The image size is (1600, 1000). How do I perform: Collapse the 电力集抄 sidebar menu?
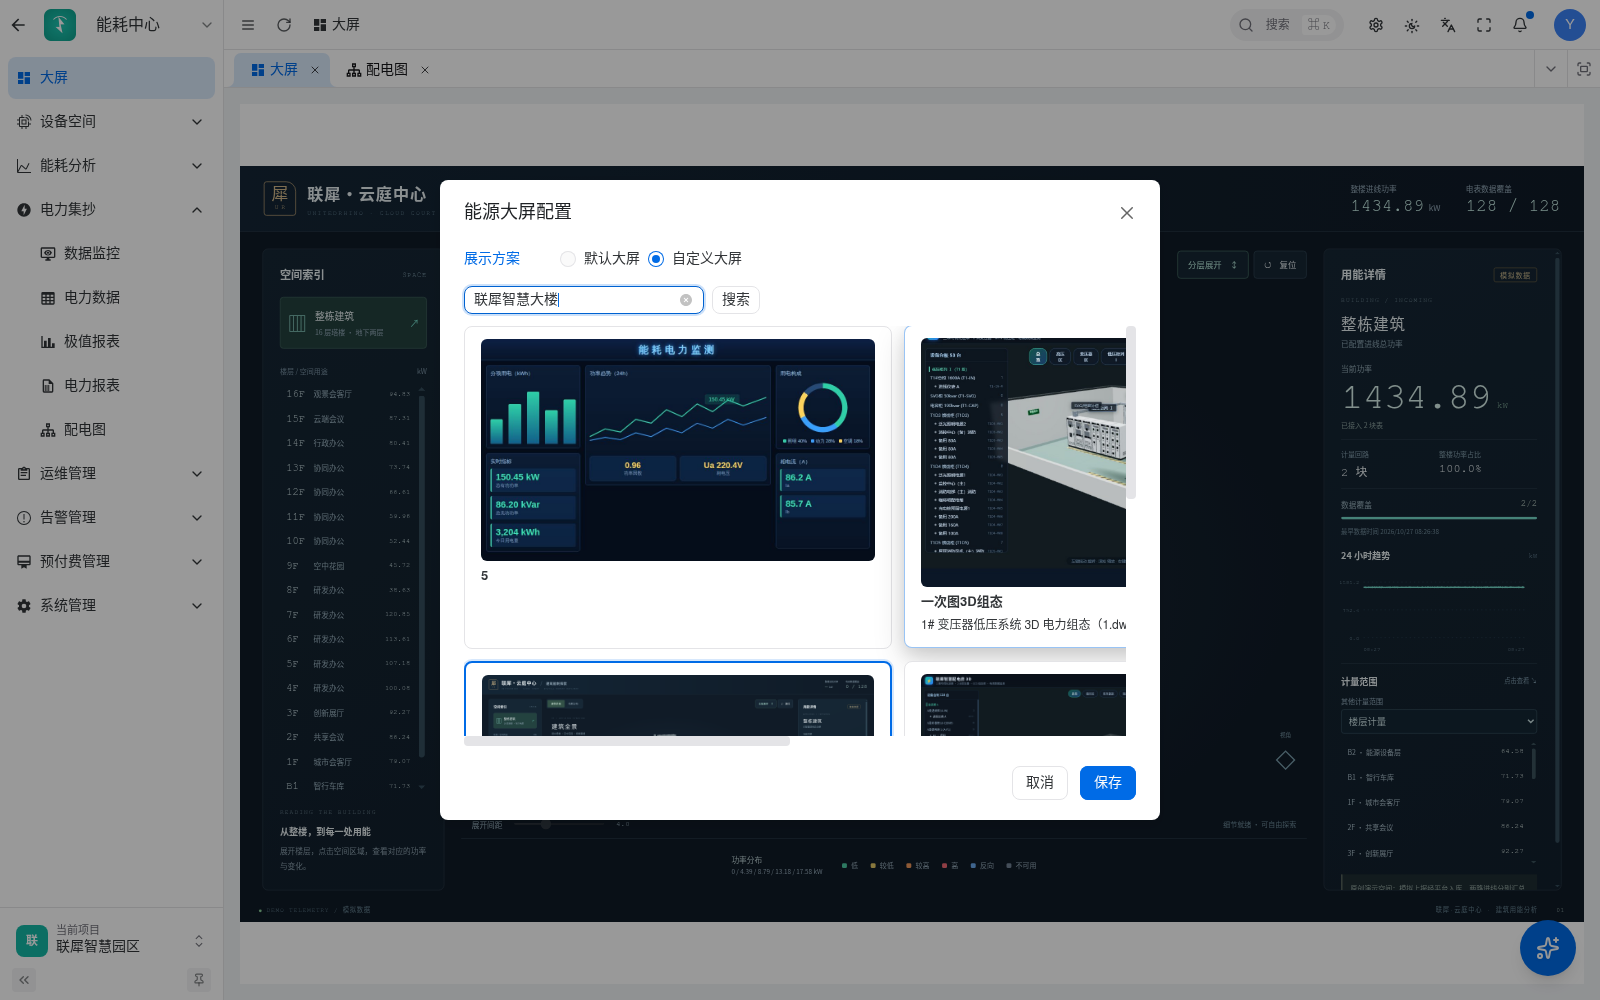coord(111,210)
